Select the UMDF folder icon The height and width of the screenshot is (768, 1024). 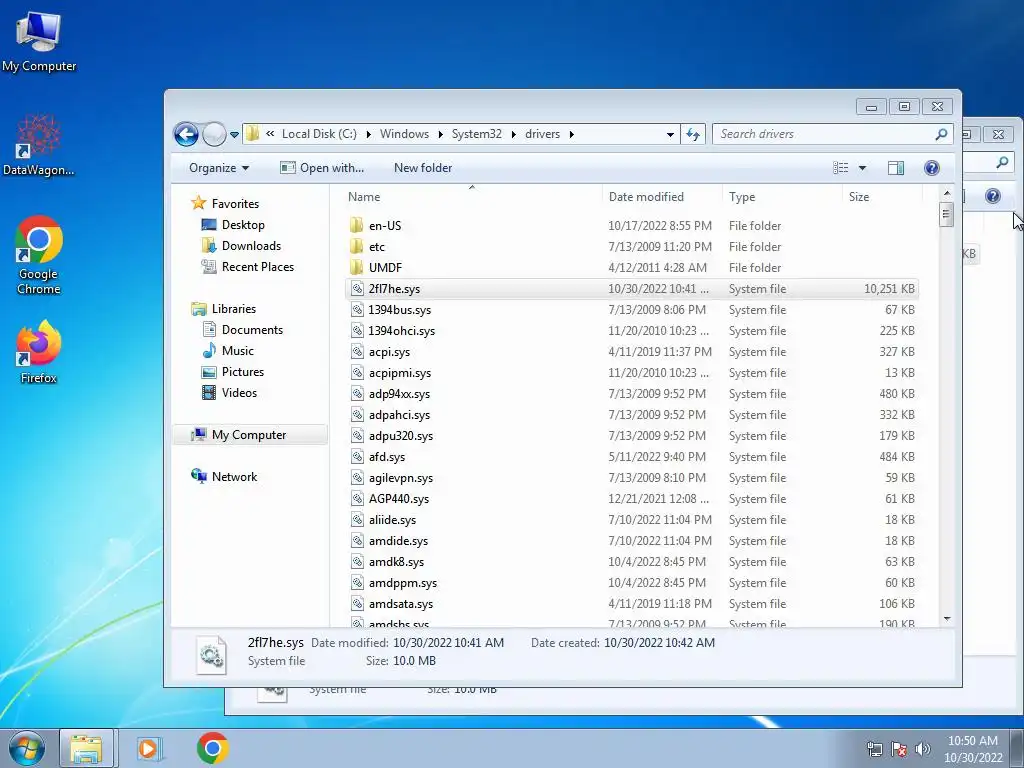(357, 268)
